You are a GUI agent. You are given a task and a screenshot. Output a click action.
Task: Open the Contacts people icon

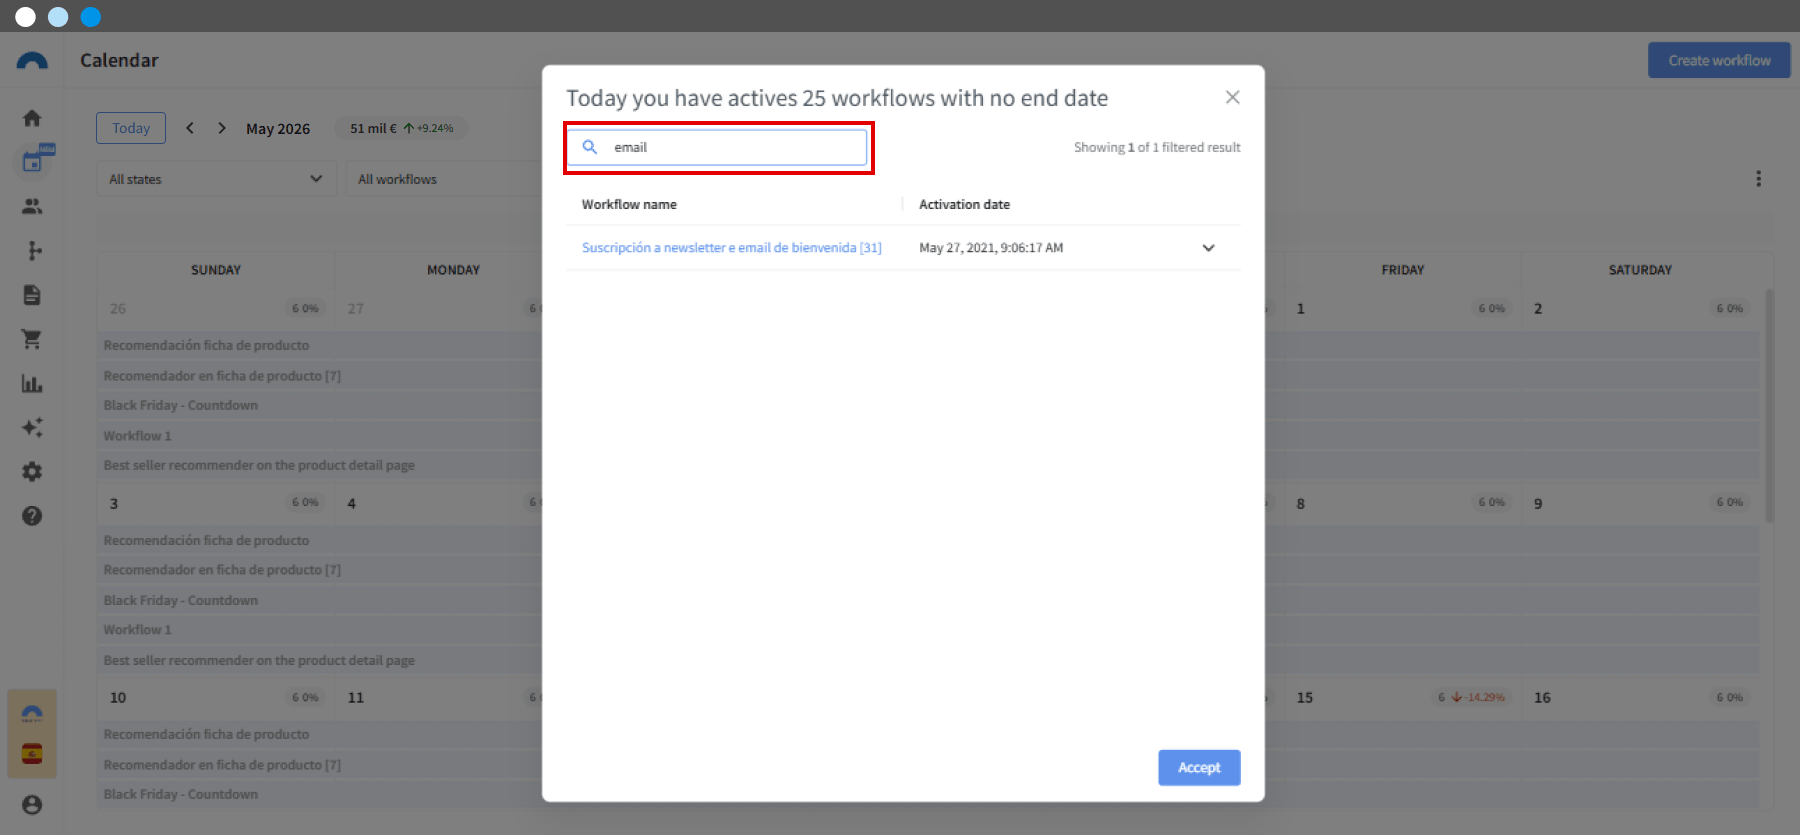pos(32,206)
